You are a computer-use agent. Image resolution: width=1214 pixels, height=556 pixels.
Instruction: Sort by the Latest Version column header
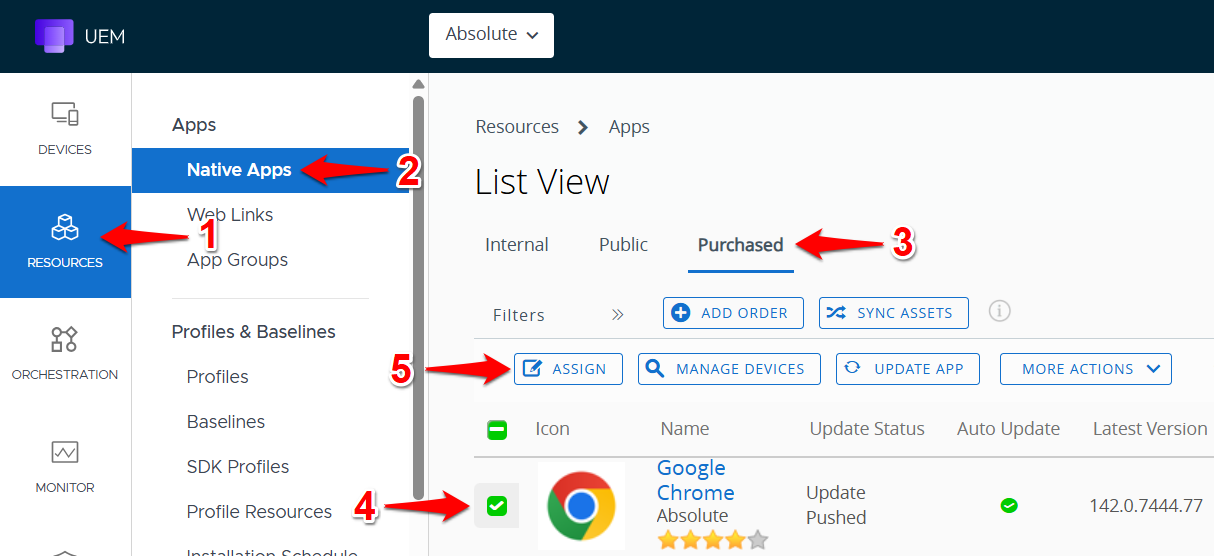pos(1150,429)
